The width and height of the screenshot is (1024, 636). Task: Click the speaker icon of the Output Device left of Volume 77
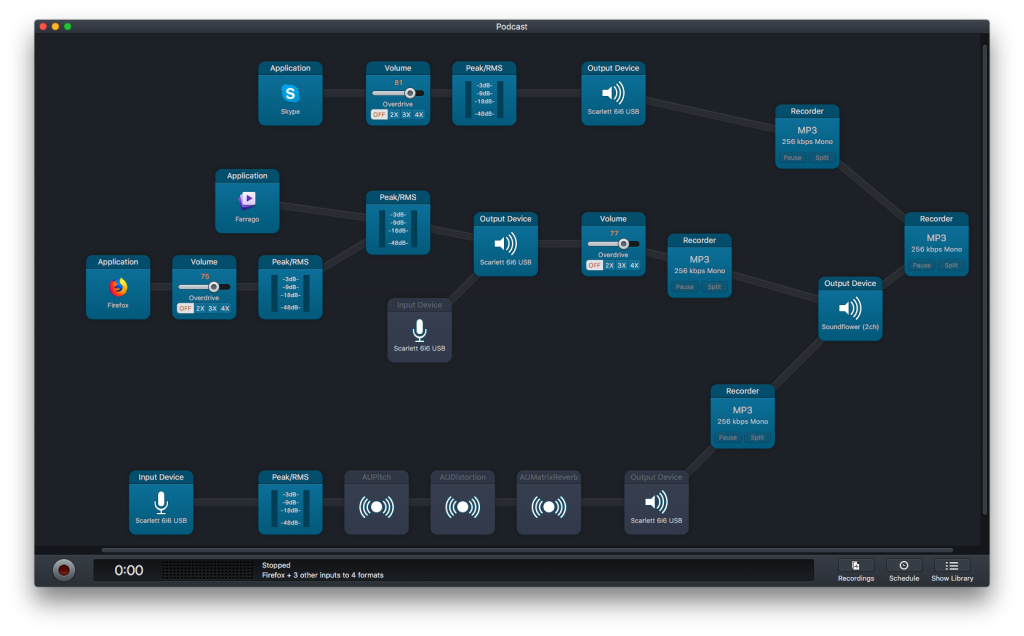505,244
